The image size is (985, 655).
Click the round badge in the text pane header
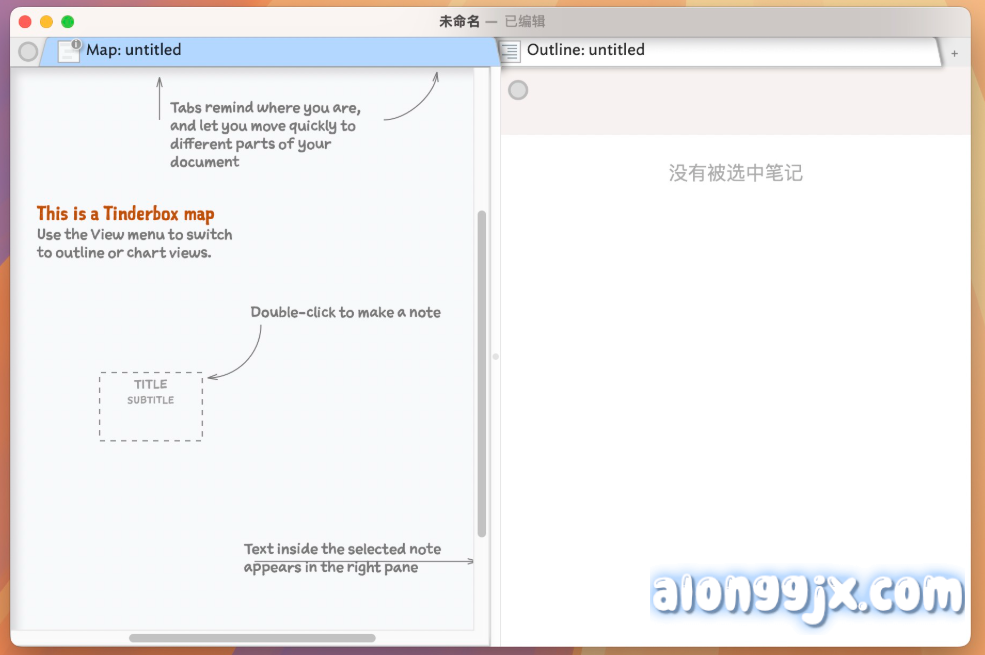[518, 90]
